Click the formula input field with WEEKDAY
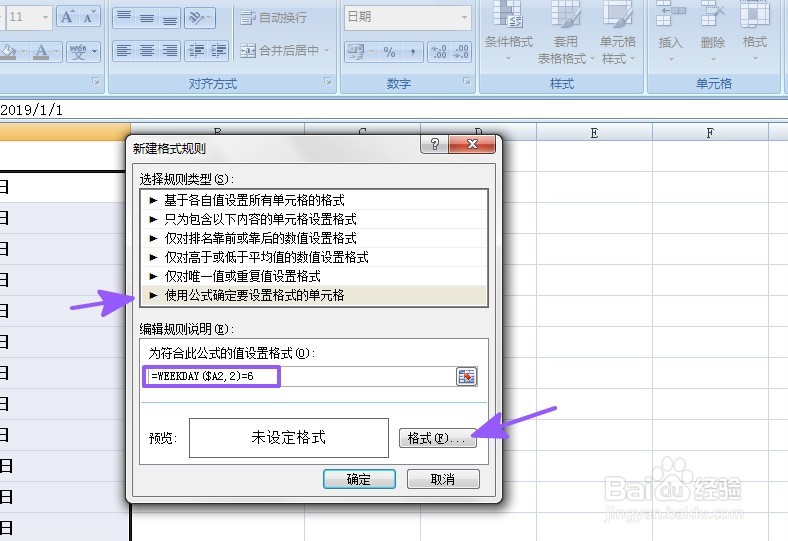The height and width of the screenshot is (541, 788). point(300,376)
